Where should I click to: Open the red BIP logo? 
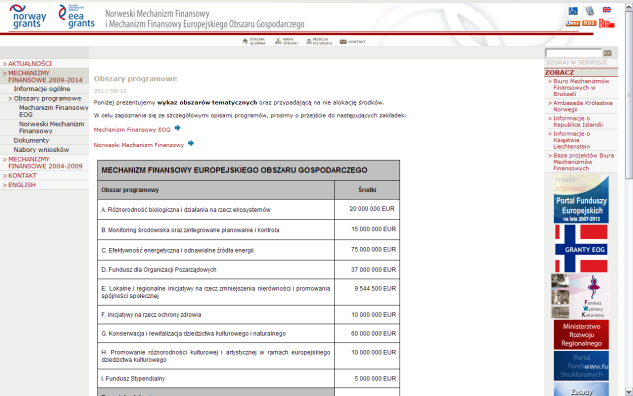(606, 23)
